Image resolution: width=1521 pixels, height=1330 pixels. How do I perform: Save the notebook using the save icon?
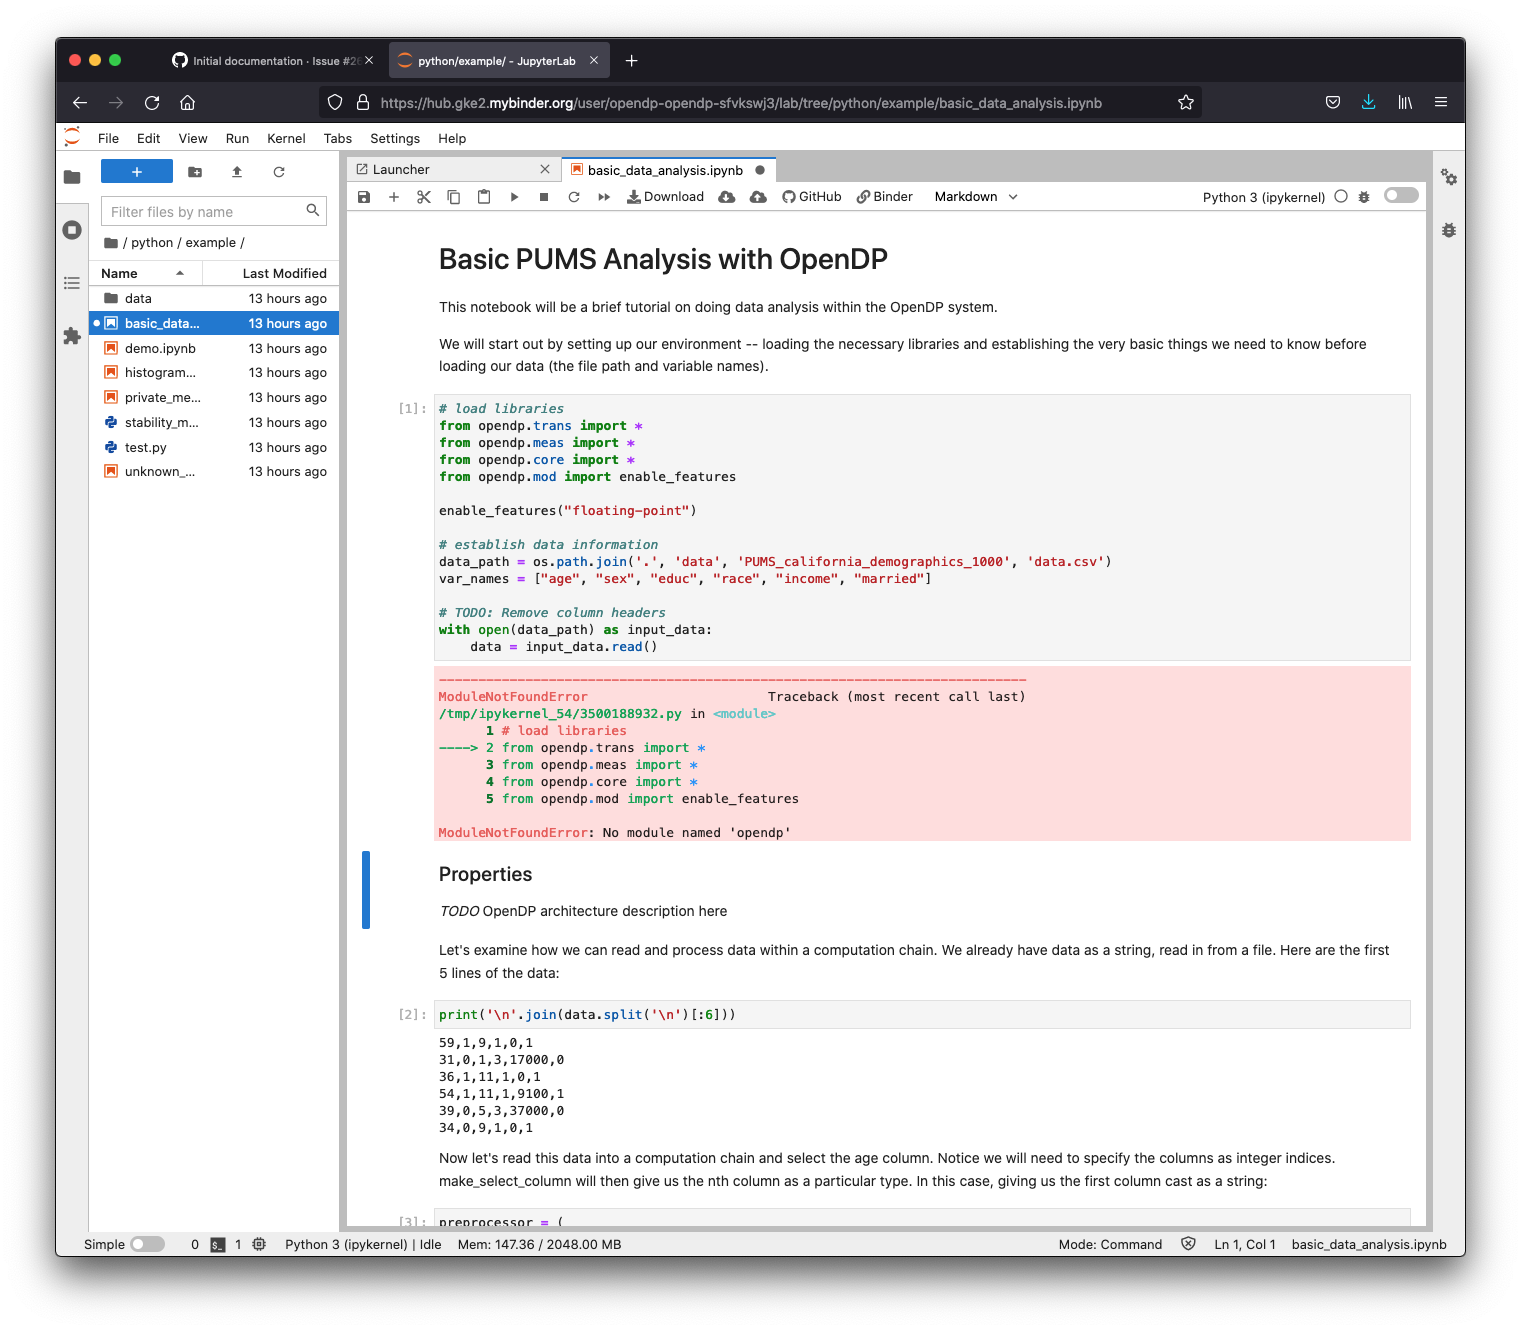point(364,196)
